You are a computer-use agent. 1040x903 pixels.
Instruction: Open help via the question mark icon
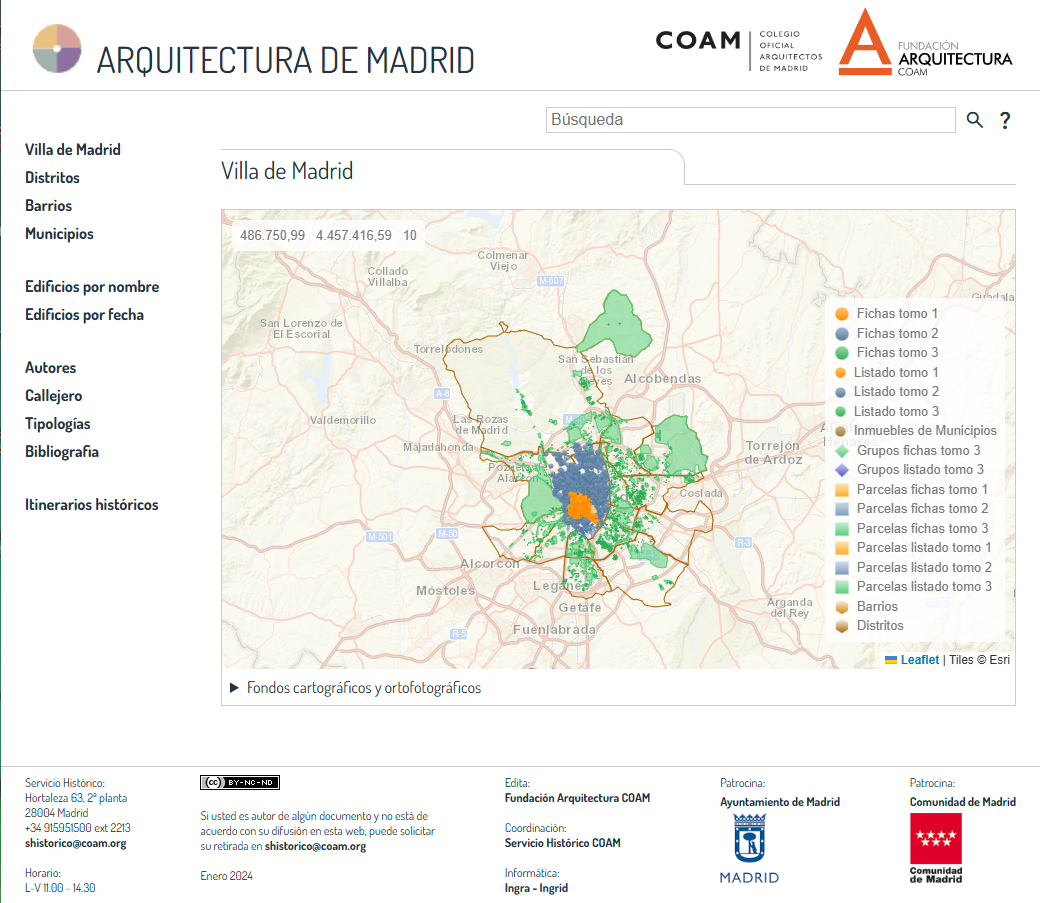point(1005,121)
